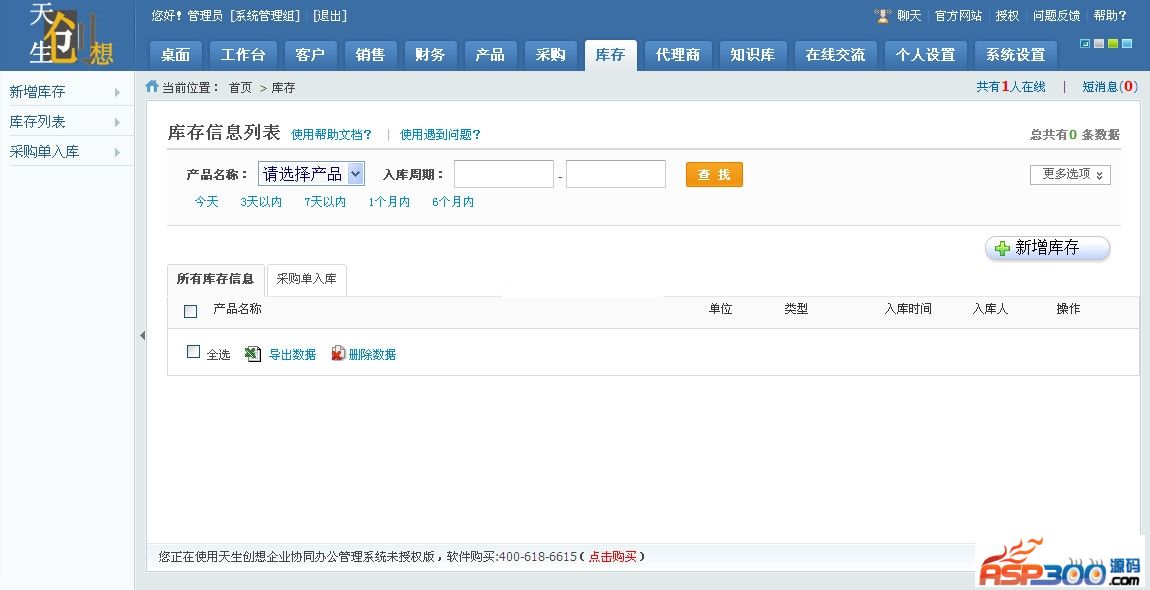Click the home icon before 当前位置
1150x590 pixels.
point(152,87)
